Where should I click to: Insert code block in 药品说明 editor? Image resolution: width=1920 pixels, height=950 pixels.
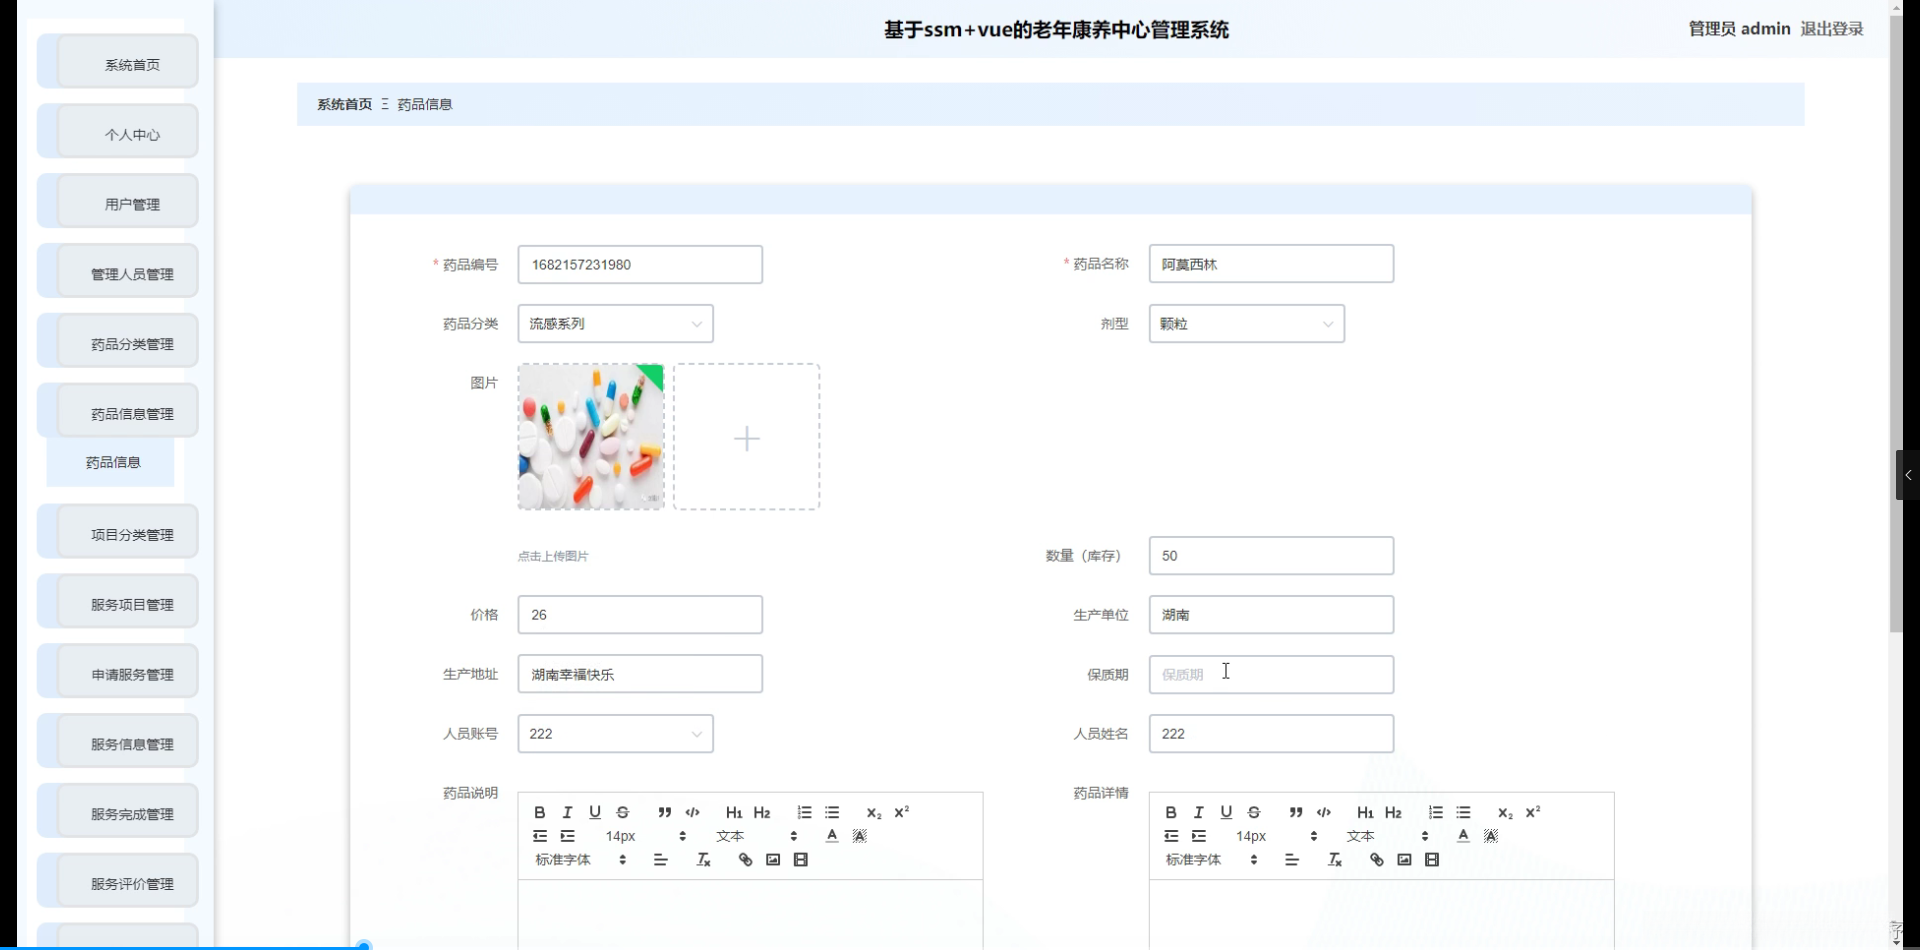pyautogui.click(x=692, y=812)
